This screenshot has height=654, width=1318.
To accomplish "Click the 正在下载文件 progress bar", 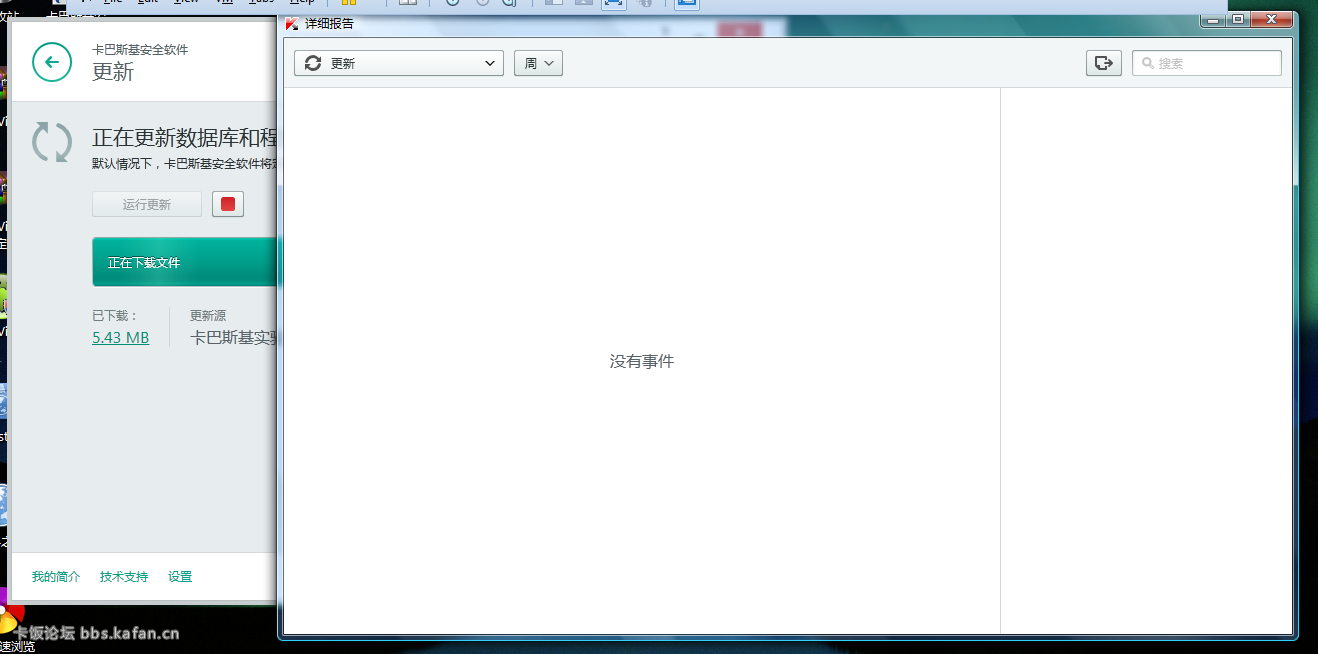I will pos(185,262).
